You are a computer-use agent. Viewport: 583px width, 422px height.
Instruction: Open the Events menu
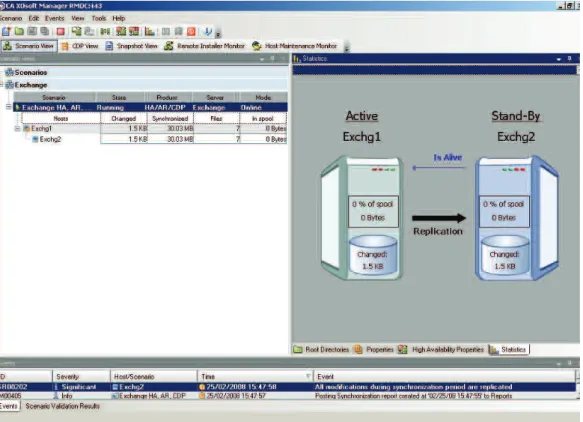[x=55, y=18]
